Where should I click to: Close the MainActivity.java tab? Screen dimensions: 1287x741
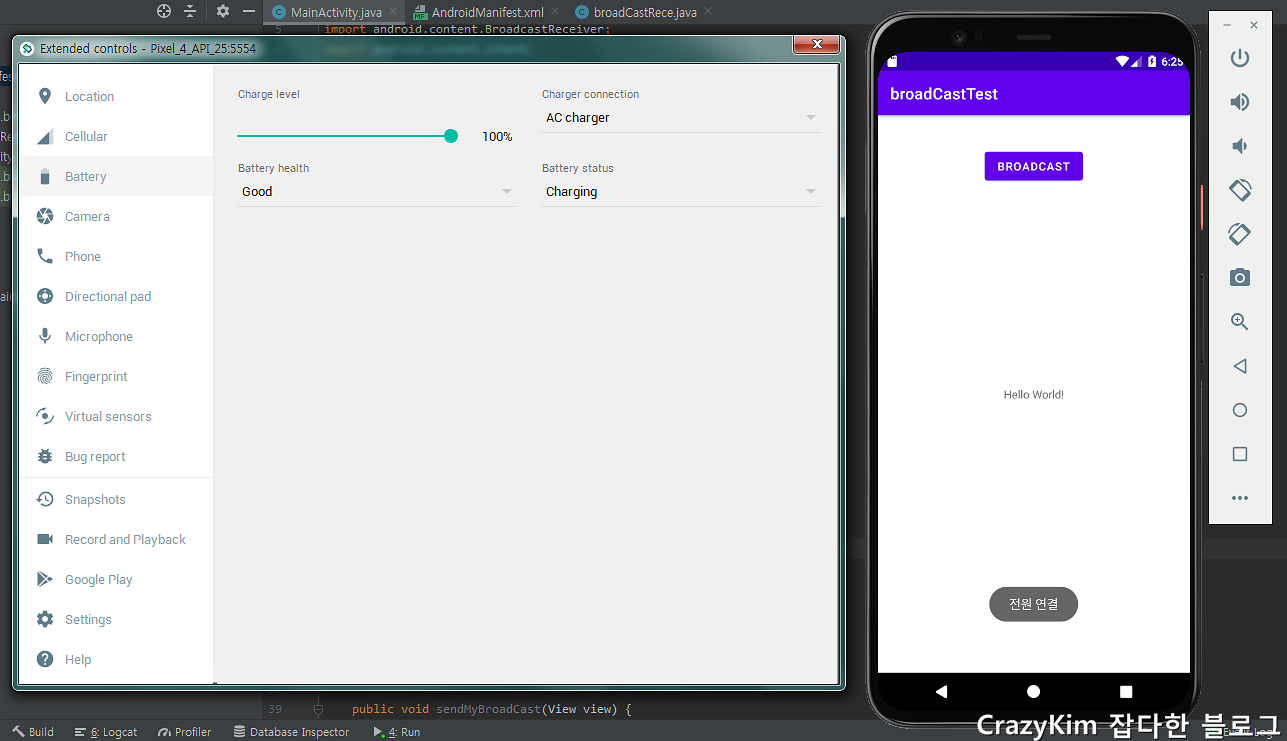(x=393, y=12)
